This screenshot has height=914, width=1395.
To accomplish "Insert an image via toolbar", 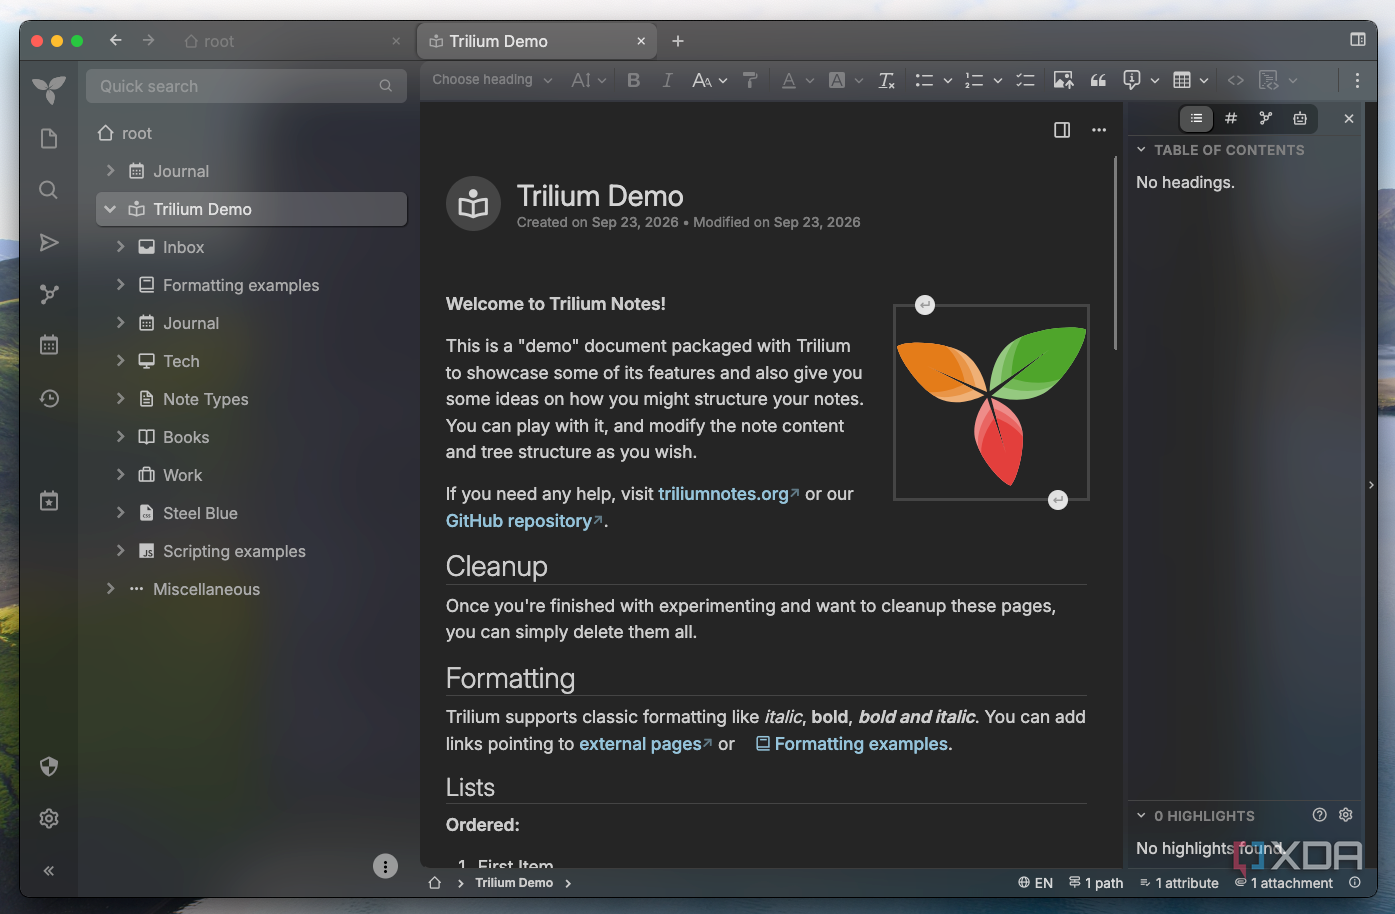I will pos(1063,80).
